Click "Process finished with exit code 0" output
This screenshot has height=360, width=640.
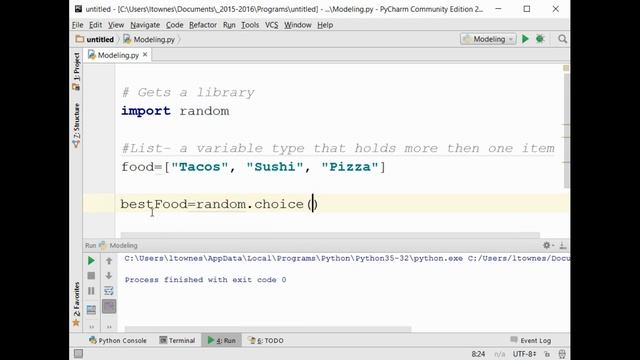pyautogui.click(x=205, y=280)
